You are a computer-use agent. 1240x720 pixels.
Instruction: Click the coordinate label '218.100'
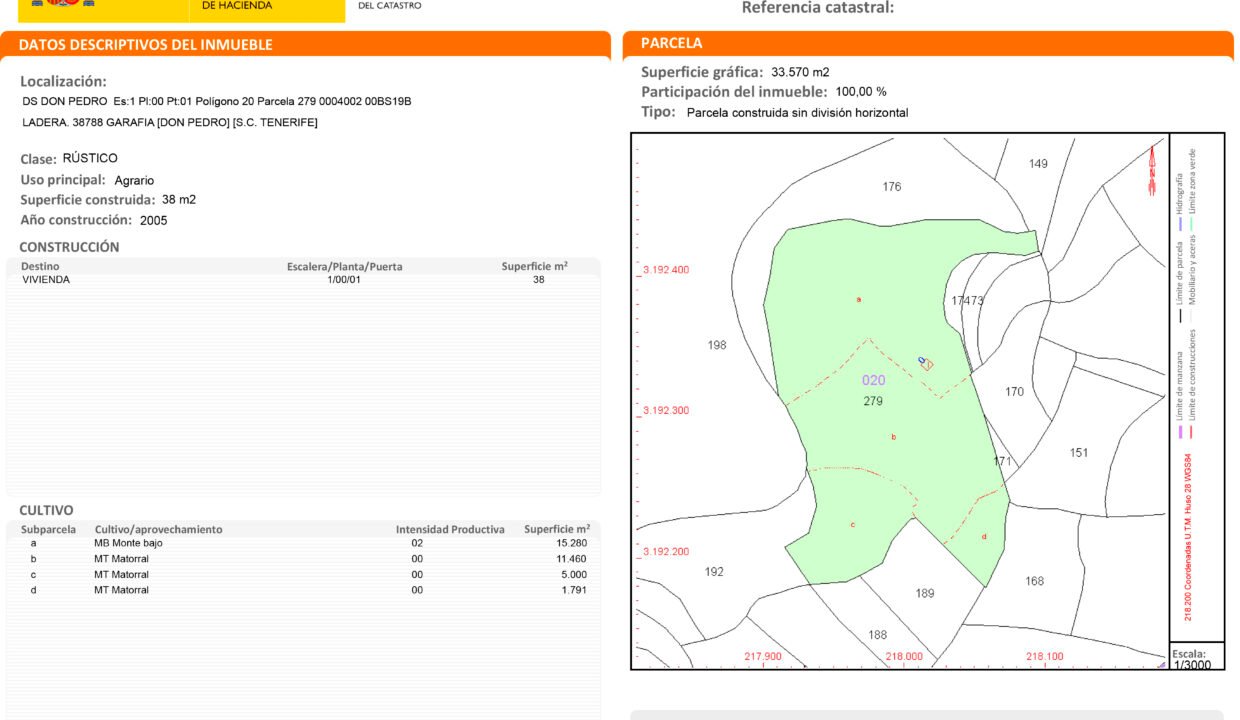click(x=1045, y=657)
